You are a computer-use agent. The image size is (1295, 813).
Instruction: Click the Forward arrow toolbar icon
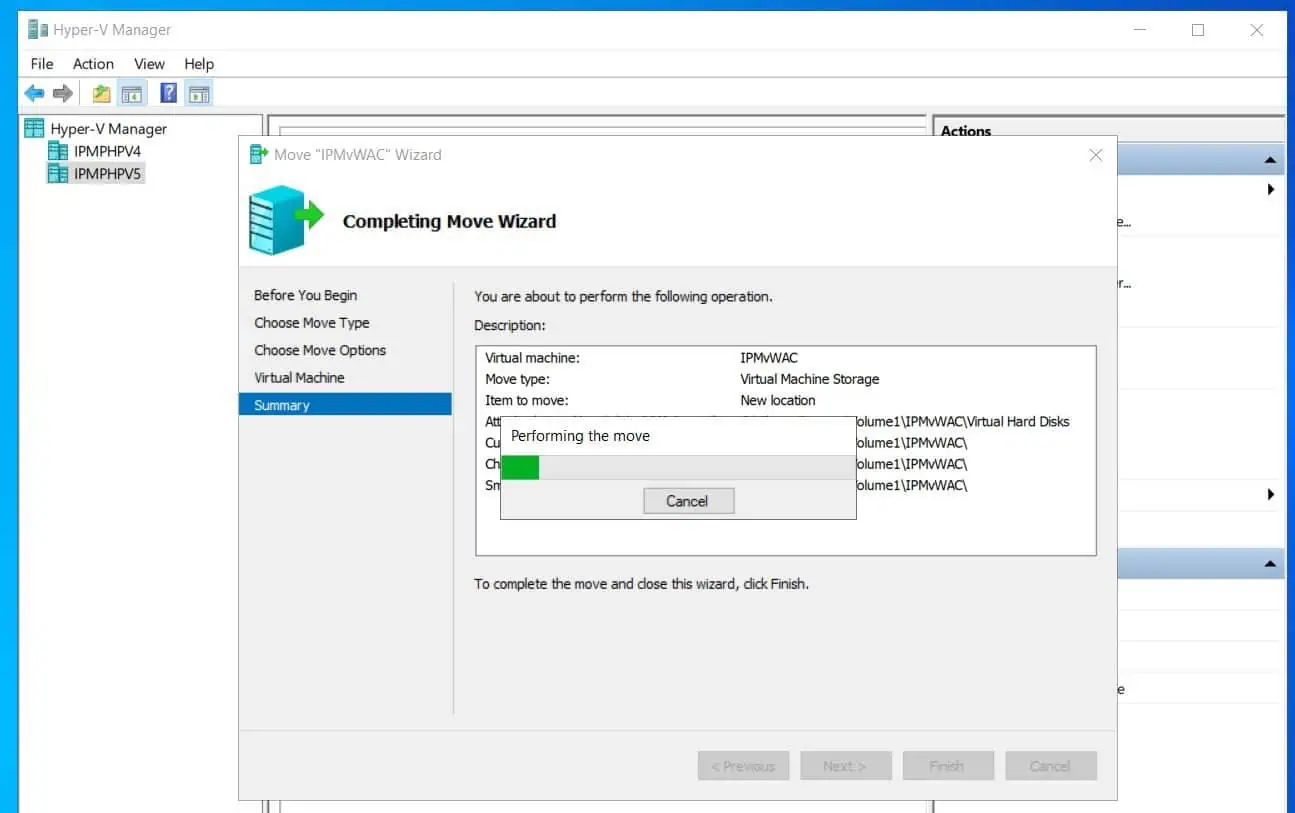click(63, 93)
